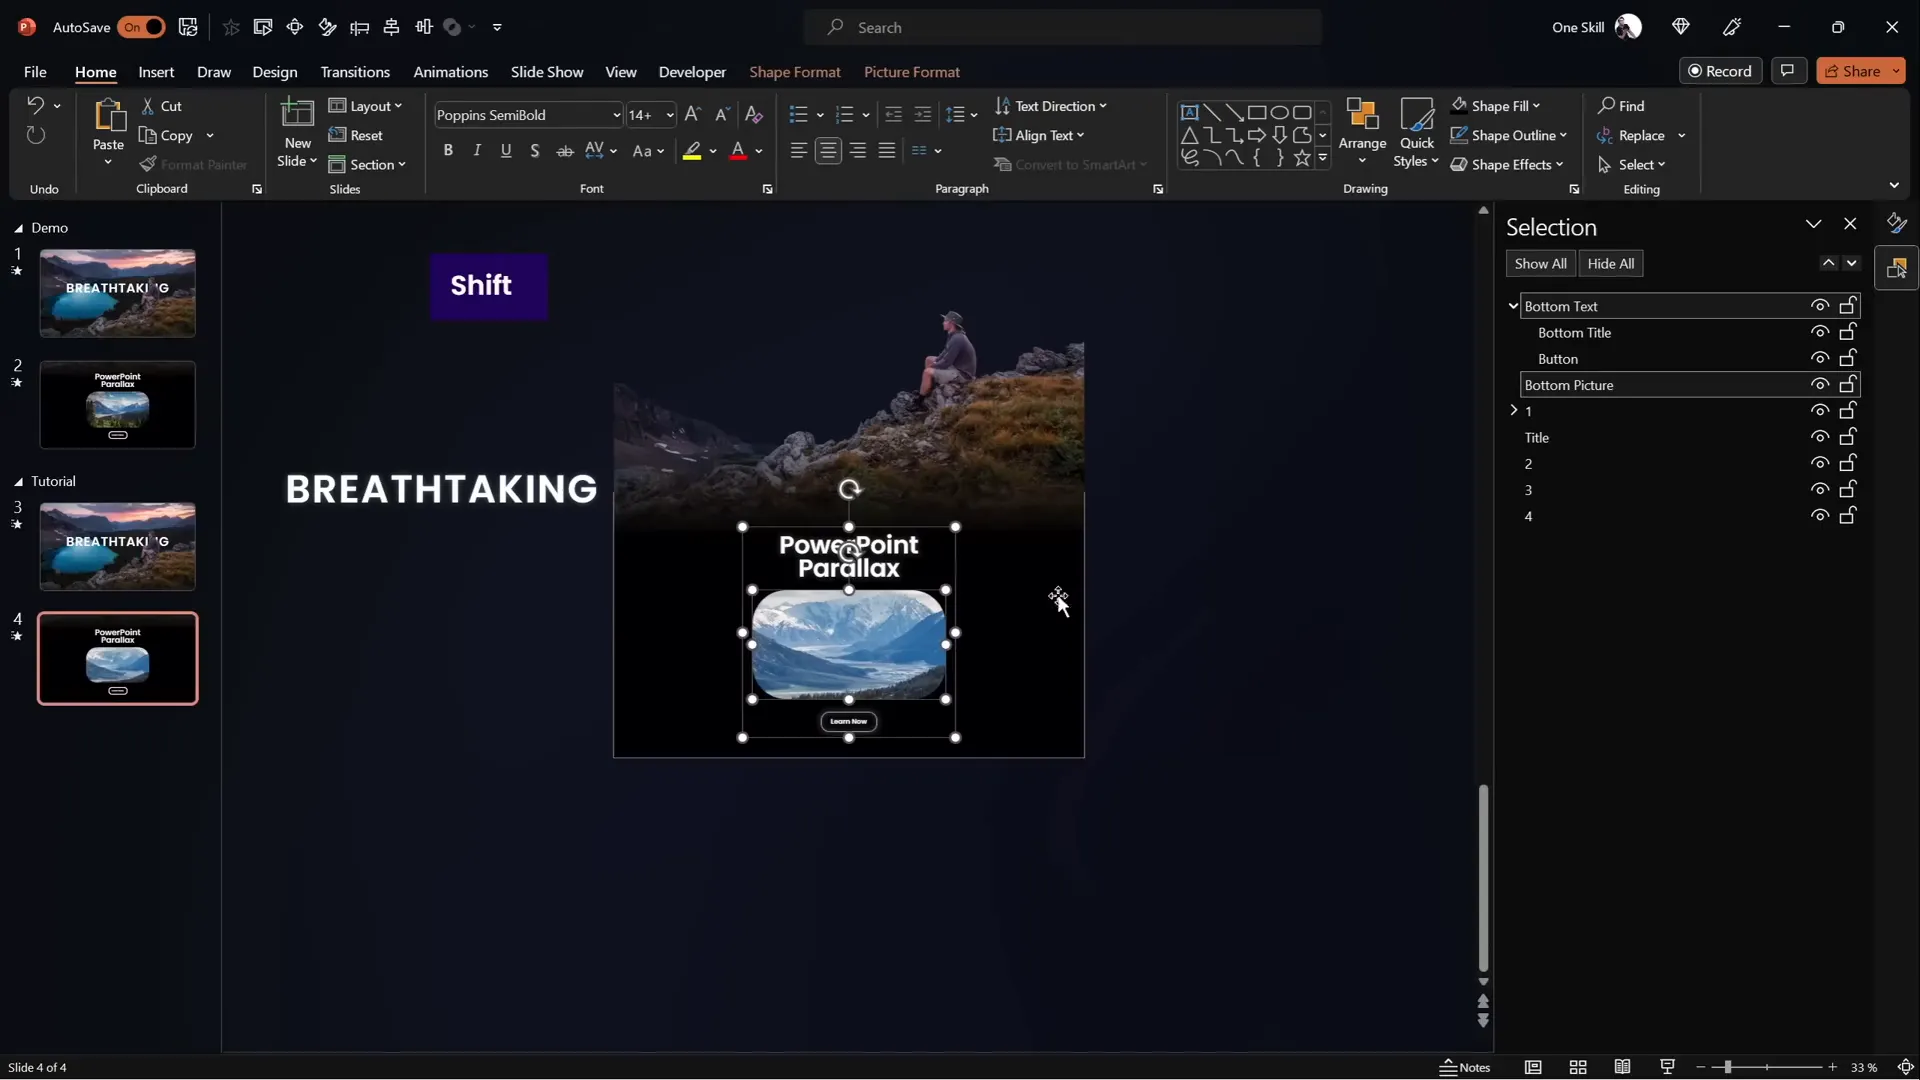Toggle visibility of the Button object
The height and width of the screenshot is (1080, 1920).
click(1820, 358)
